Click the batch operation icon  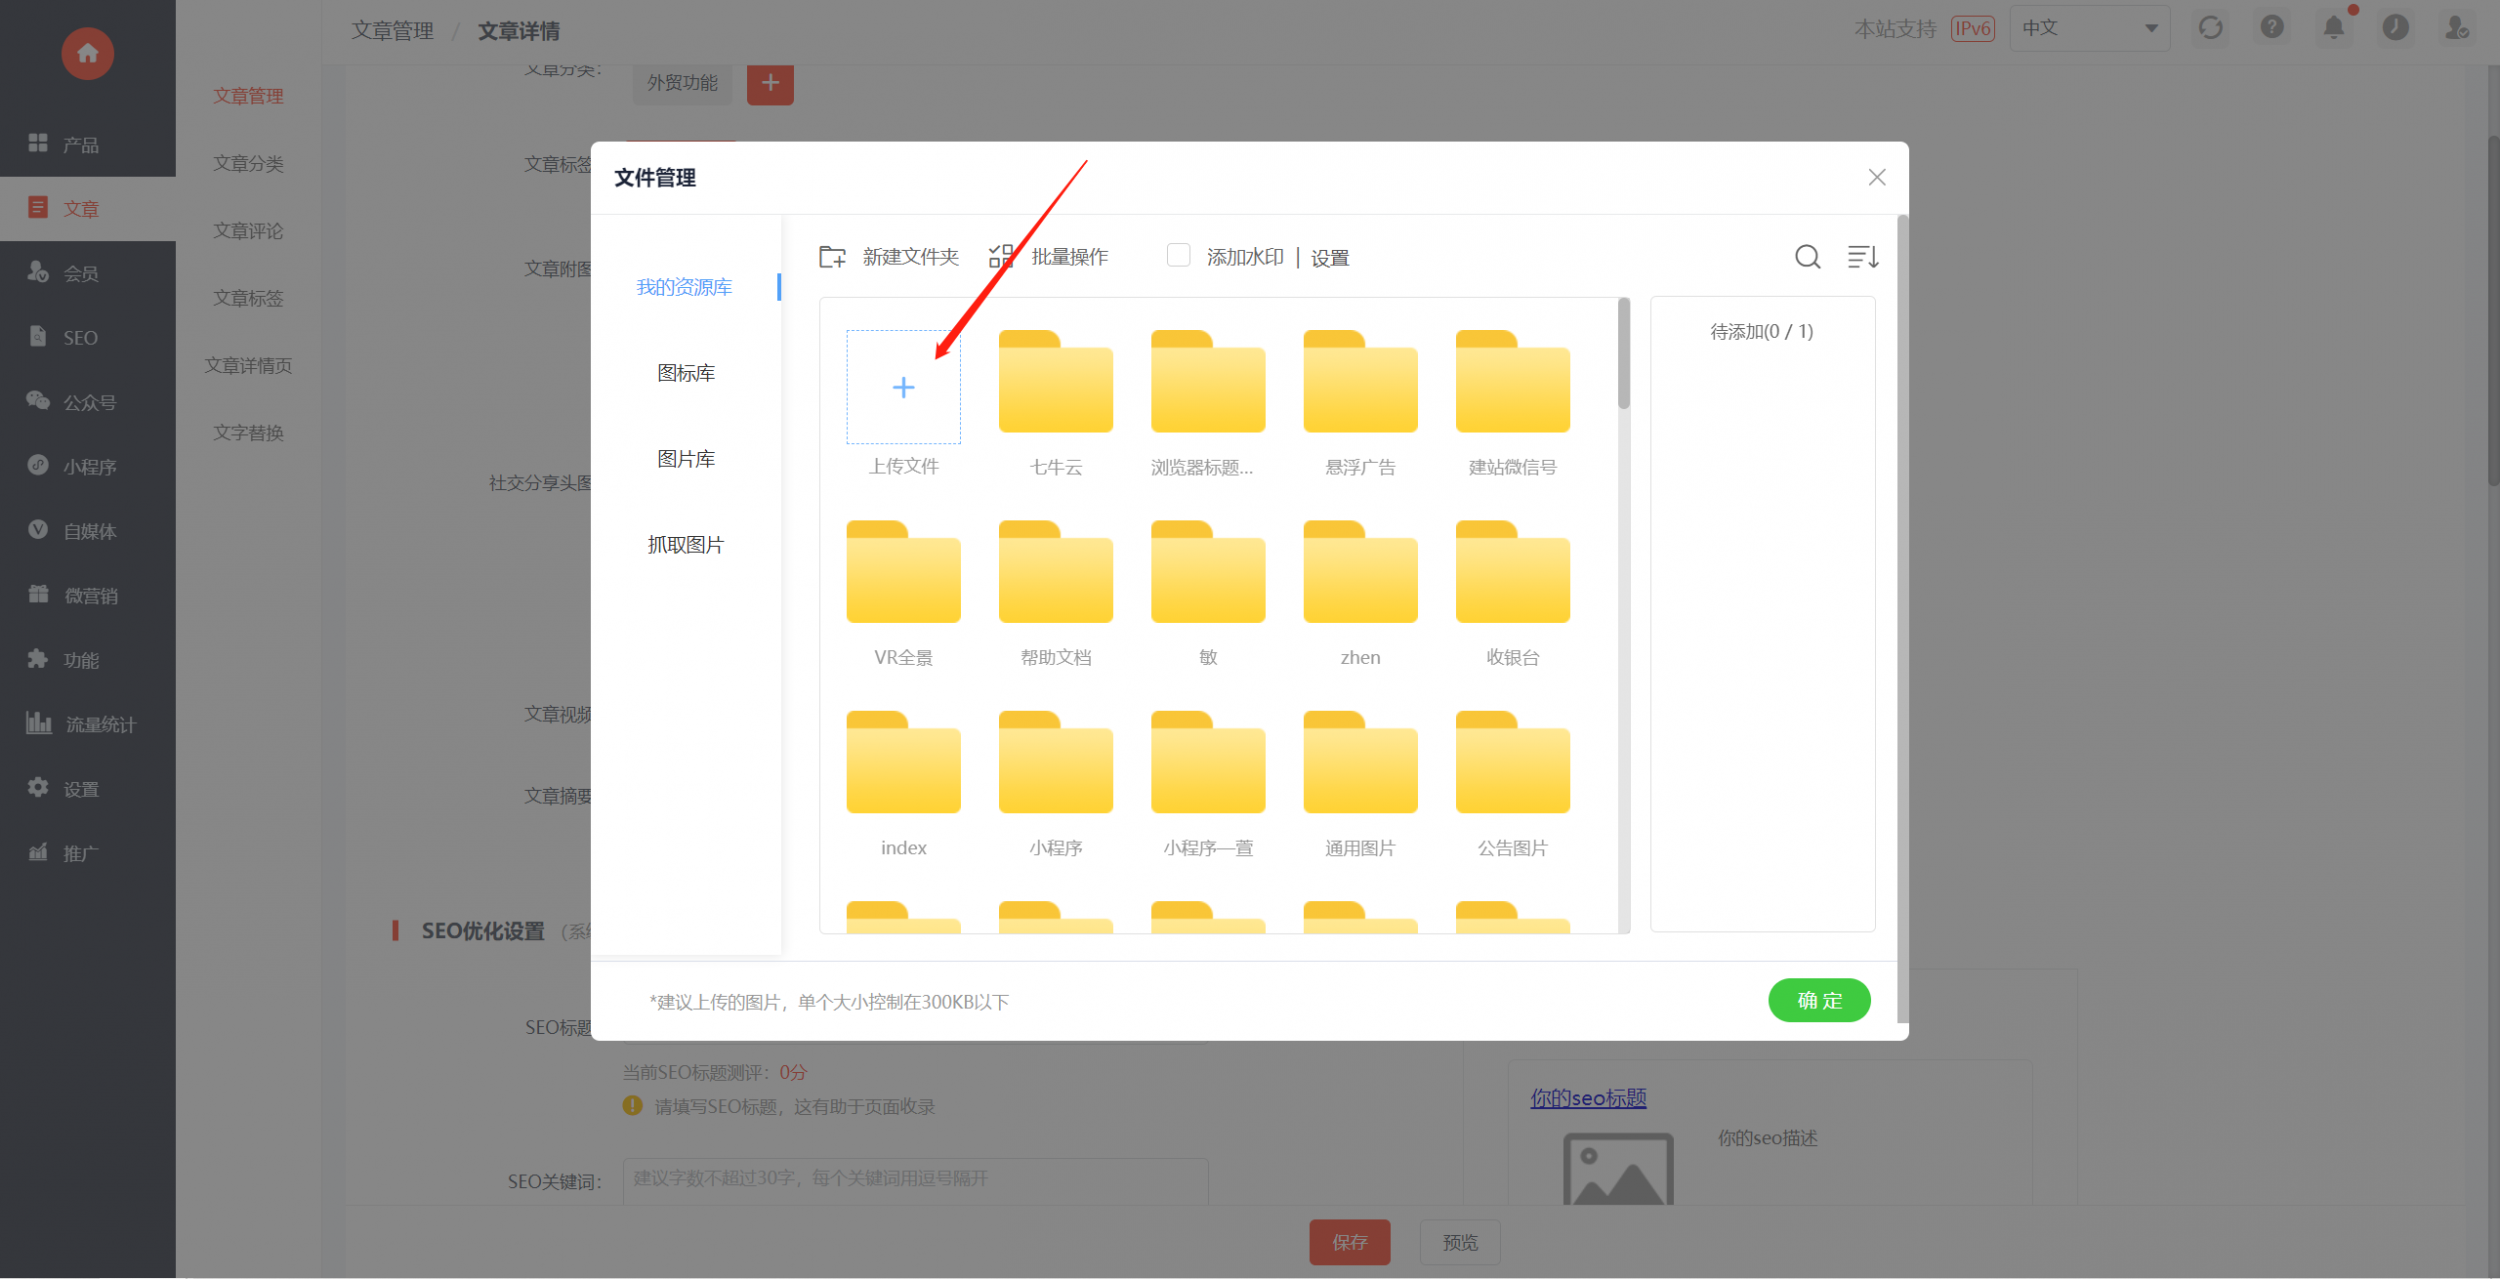click(x=1001, y=257)
